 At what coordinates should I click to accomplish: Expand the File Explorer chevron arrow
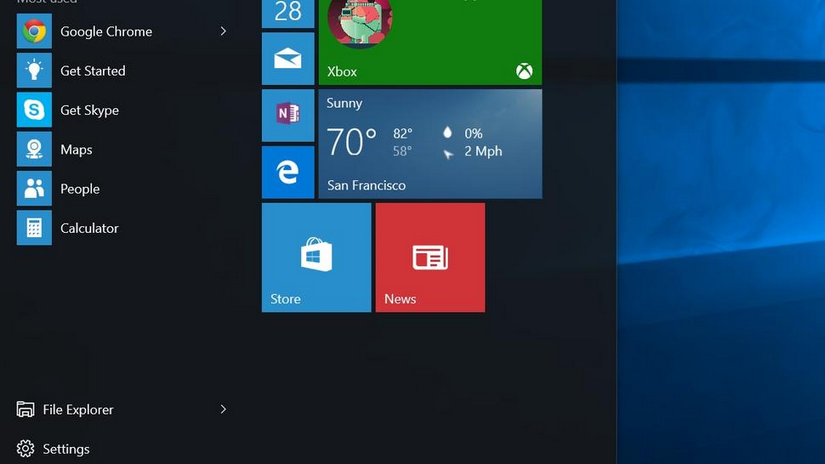(223, 410)
